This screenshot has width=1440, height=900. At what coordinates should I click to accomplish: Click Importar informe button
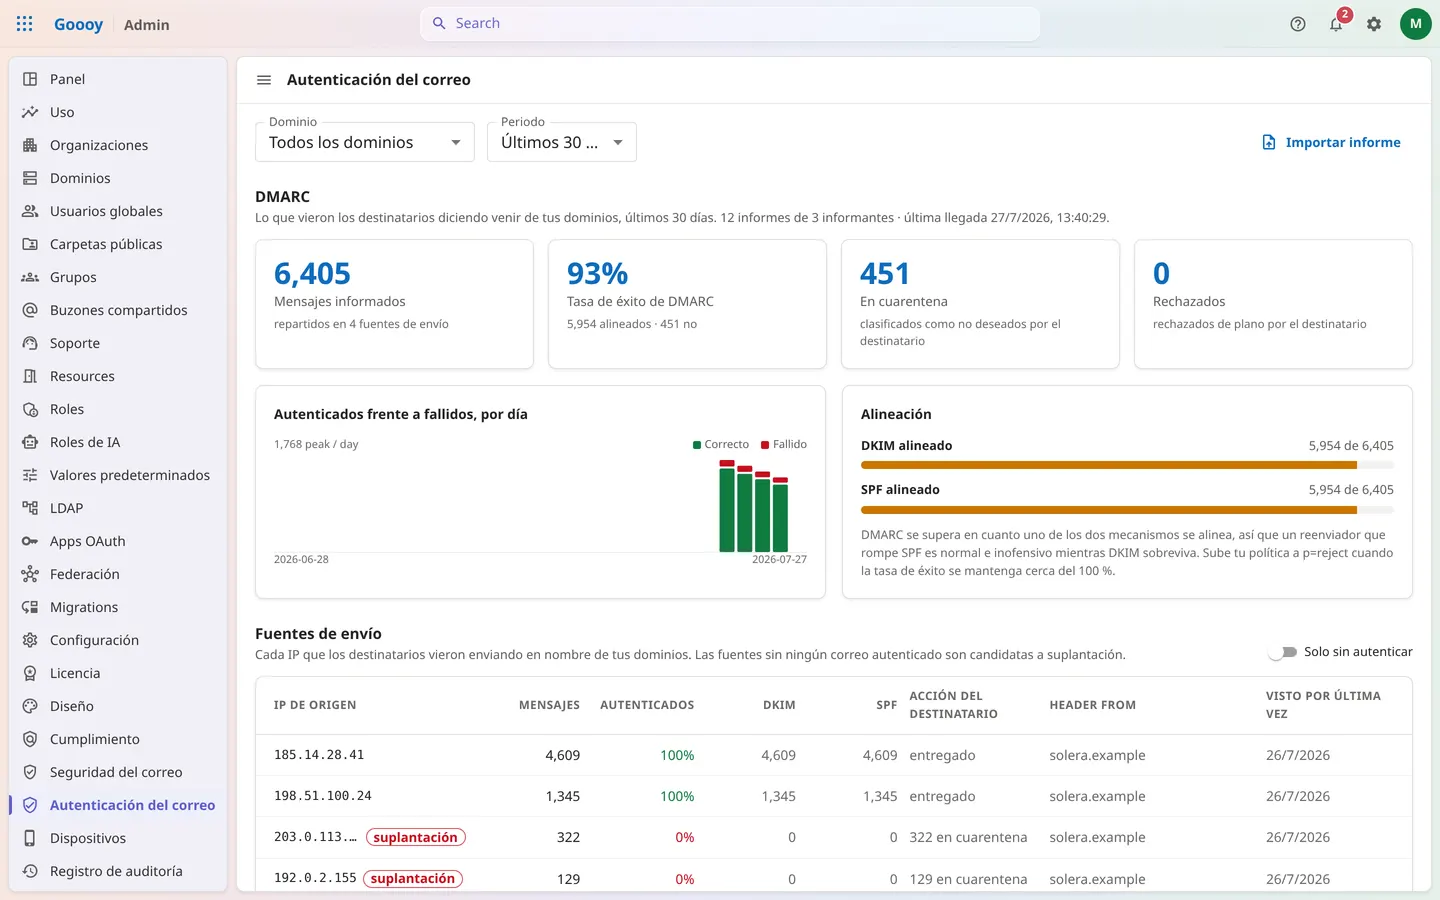(x=1331, y=142)
